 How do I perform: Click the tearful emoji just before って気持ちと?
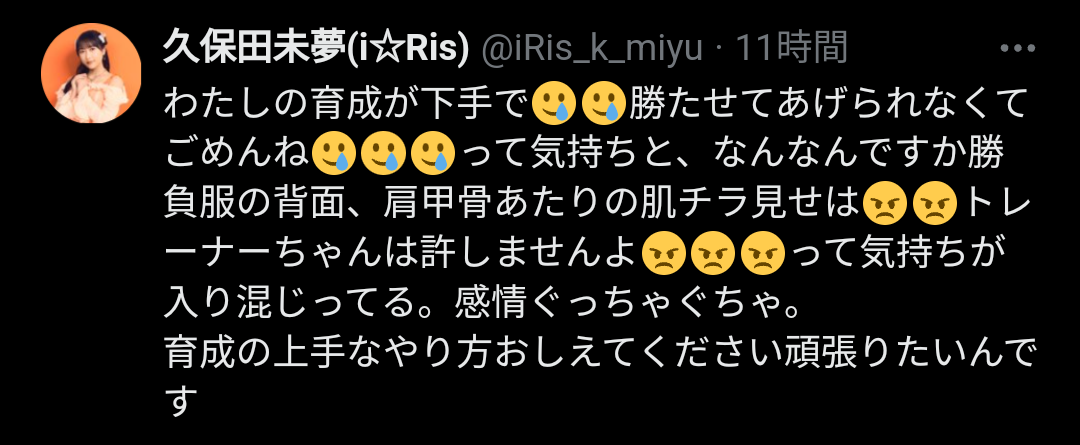coord(433,153)
